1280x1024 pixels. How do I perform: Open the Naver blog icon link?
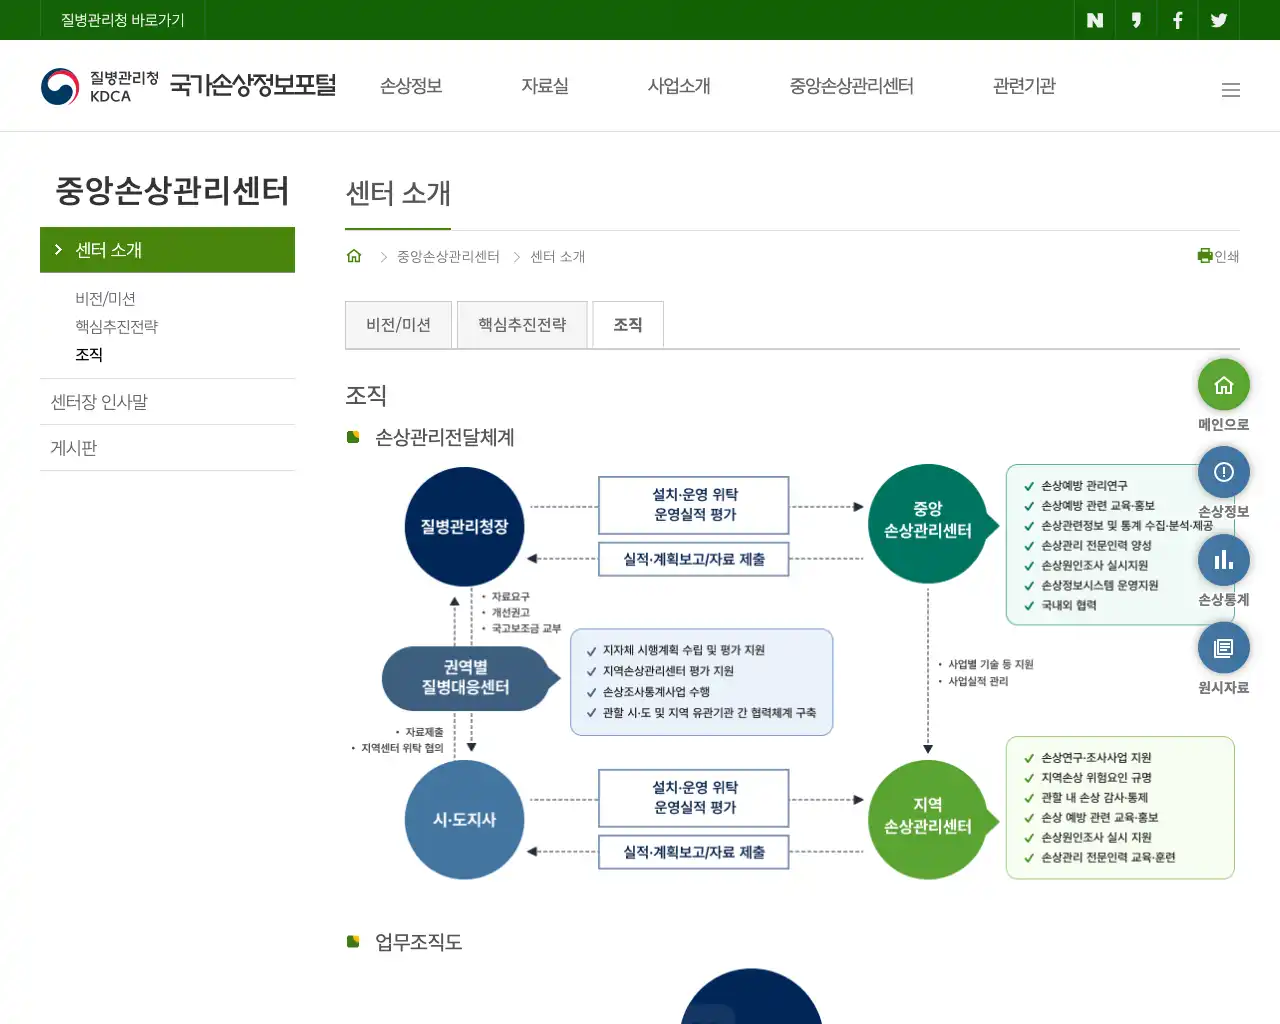[1095, 20]
